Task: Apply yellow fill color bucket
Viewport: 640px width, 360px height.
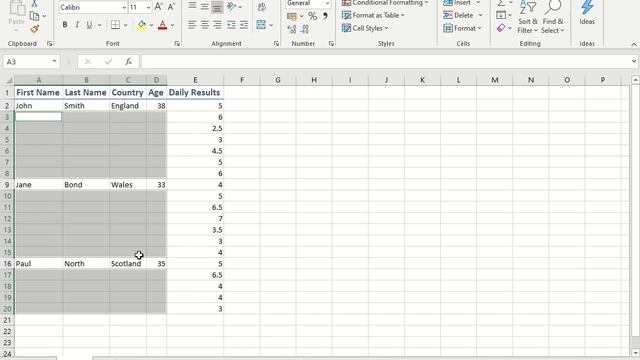Action: point(142,25)
